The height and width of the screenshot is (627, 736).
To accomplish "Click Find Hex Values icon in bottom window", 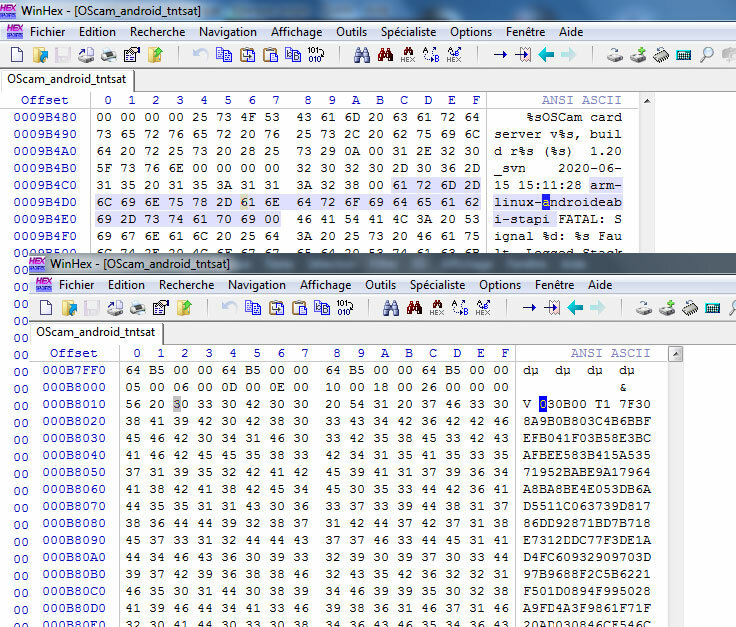I will [437, 308].
